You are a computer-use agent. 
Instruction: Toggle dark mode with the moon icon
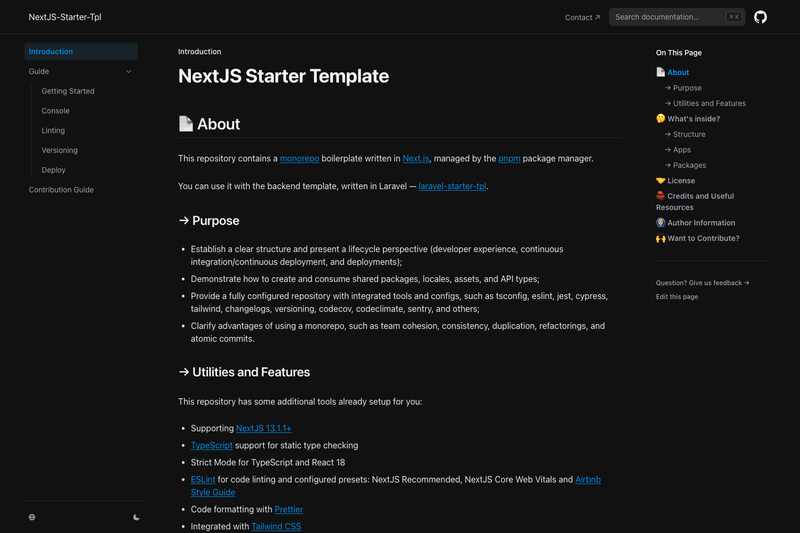click(x=136, y=517)
